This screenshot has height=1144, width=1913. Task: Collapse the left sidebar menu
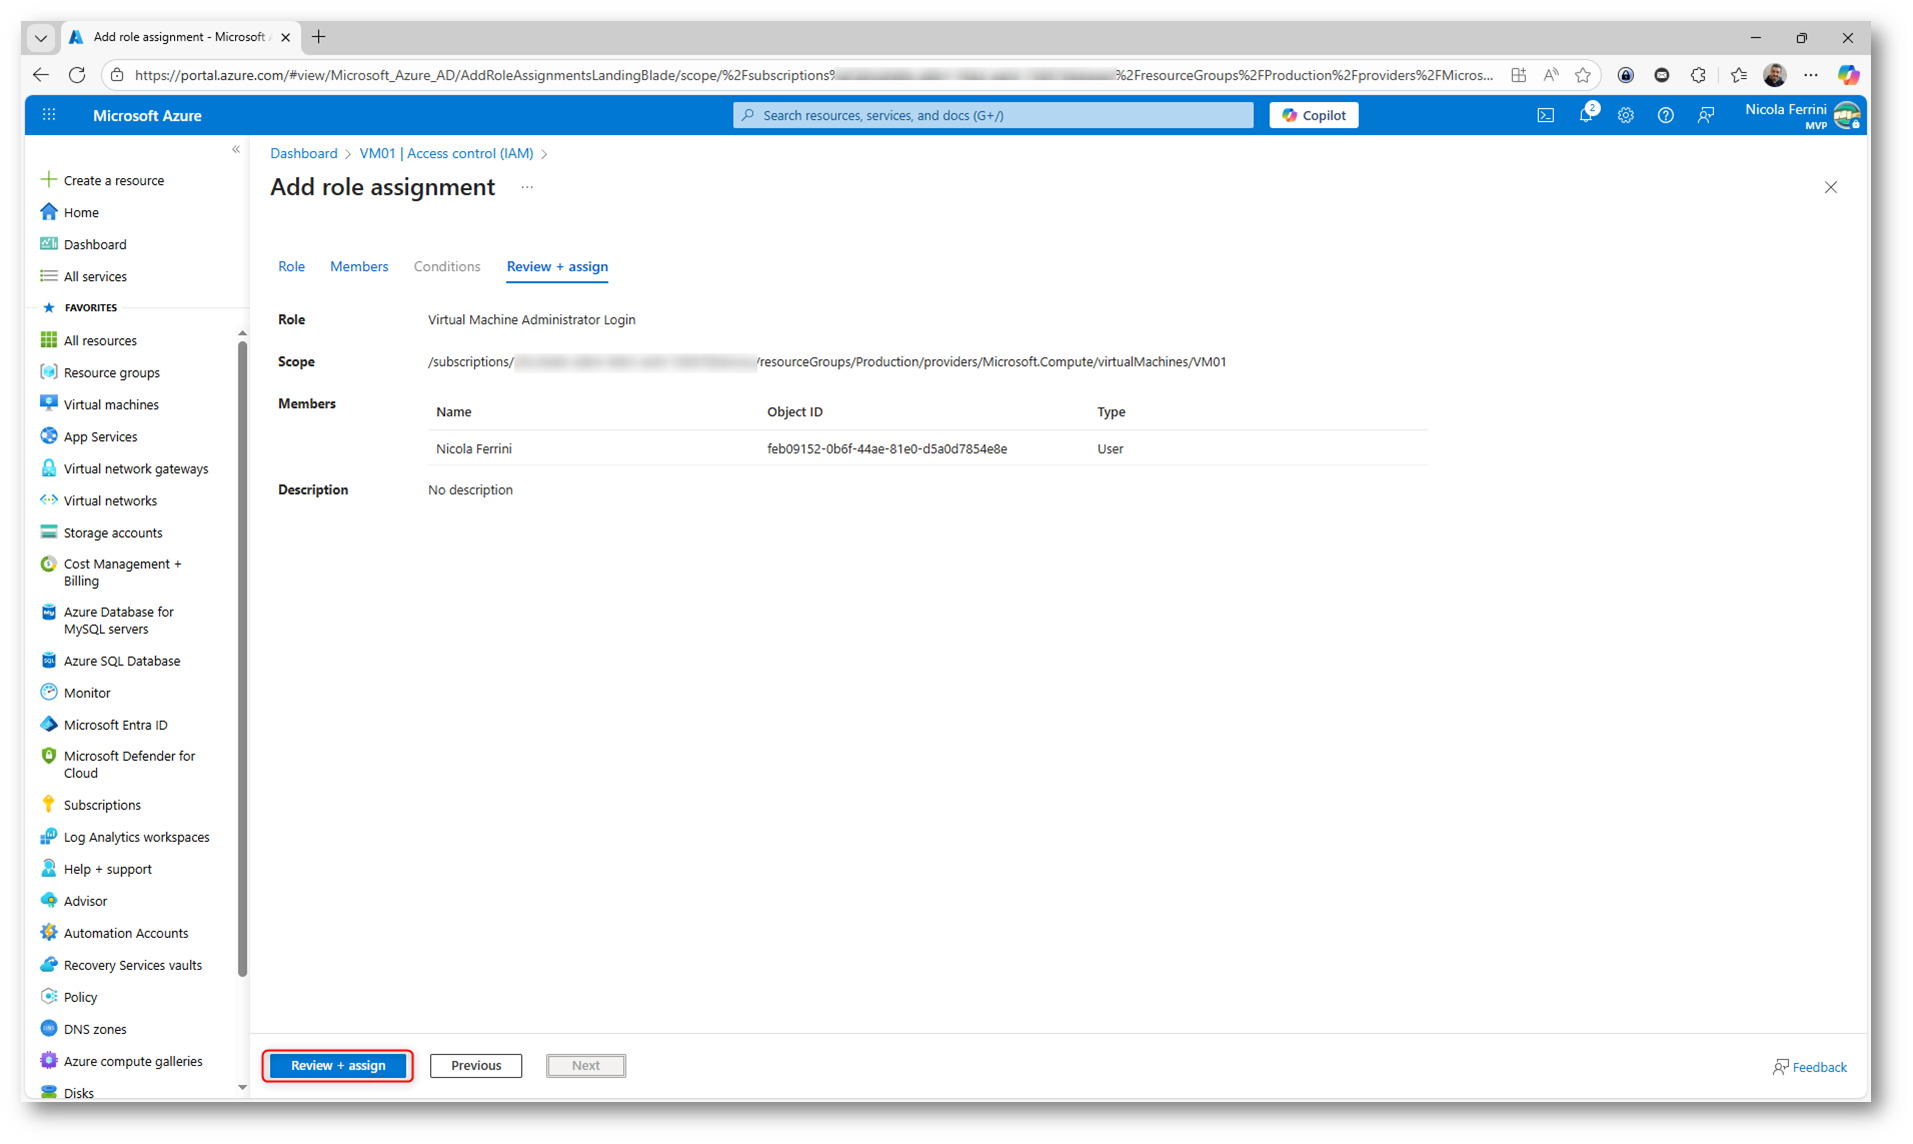[236, 150]
